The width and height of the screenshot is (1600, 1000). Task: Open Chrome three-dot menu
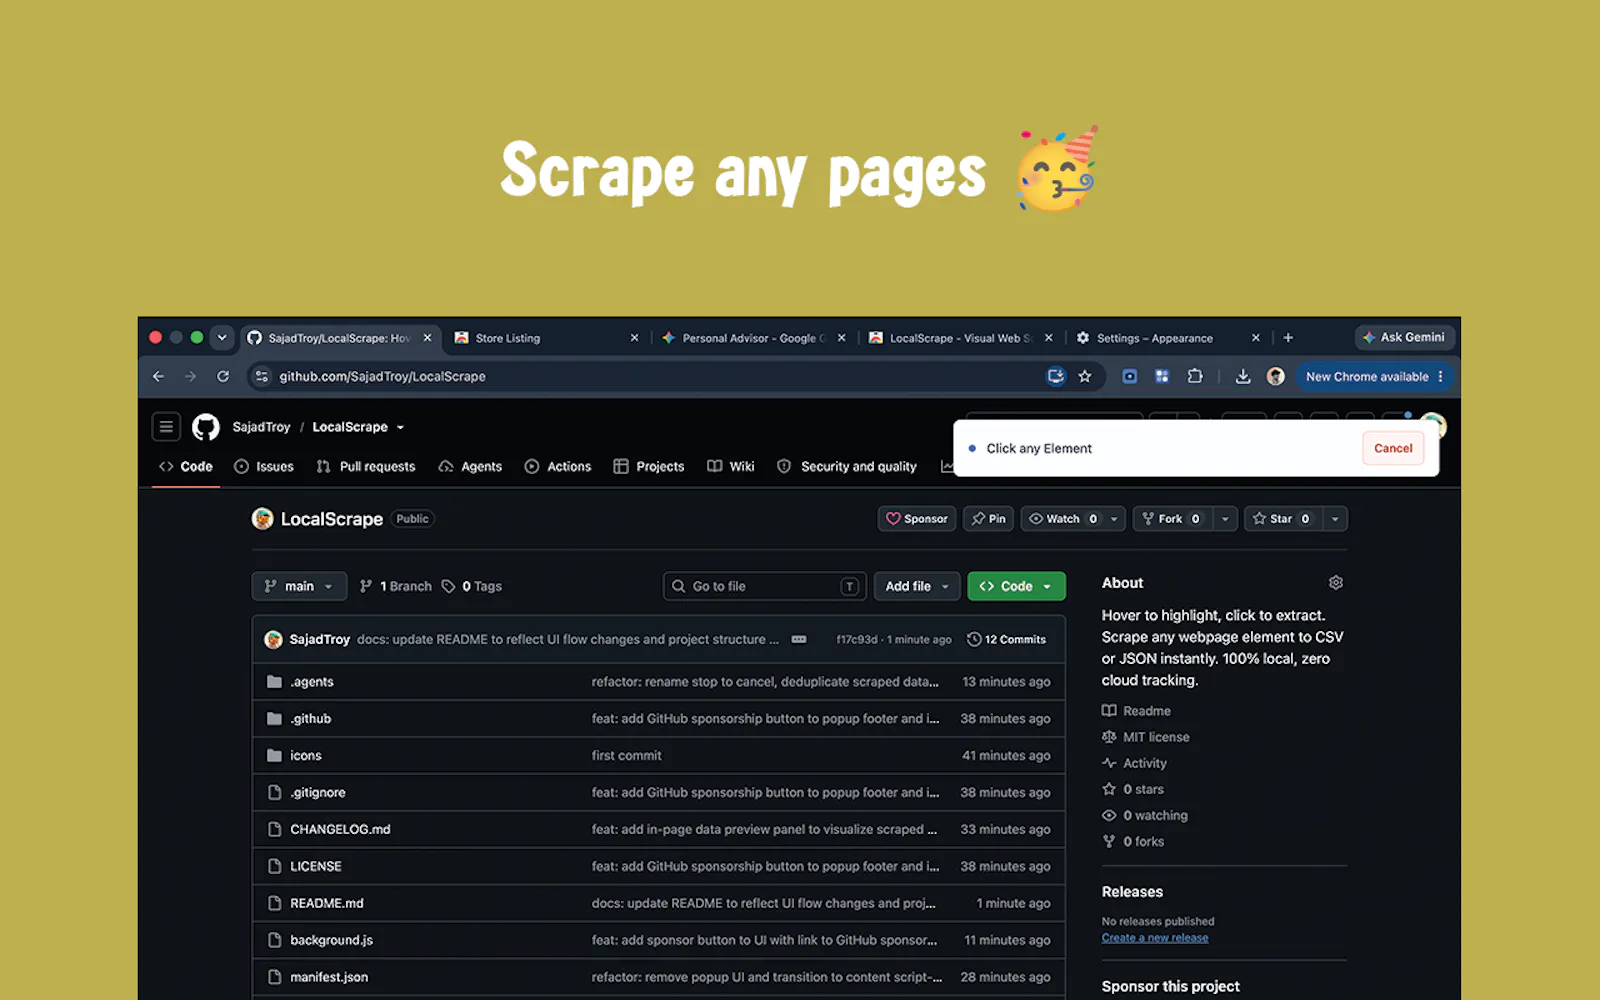1440,376
